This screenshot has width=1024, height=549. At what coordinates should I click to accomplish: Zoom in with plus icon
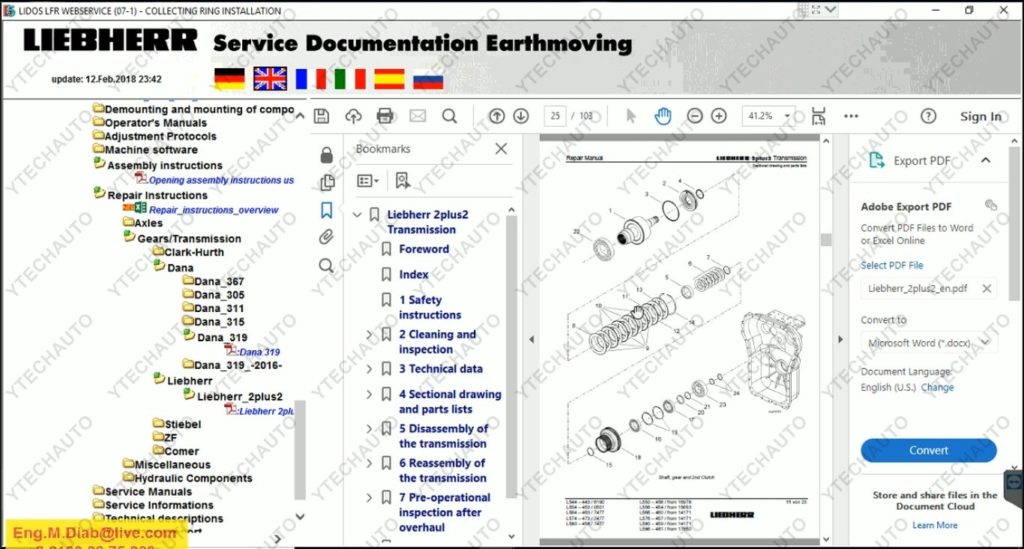pyautogui.click(x=719, y=116)
